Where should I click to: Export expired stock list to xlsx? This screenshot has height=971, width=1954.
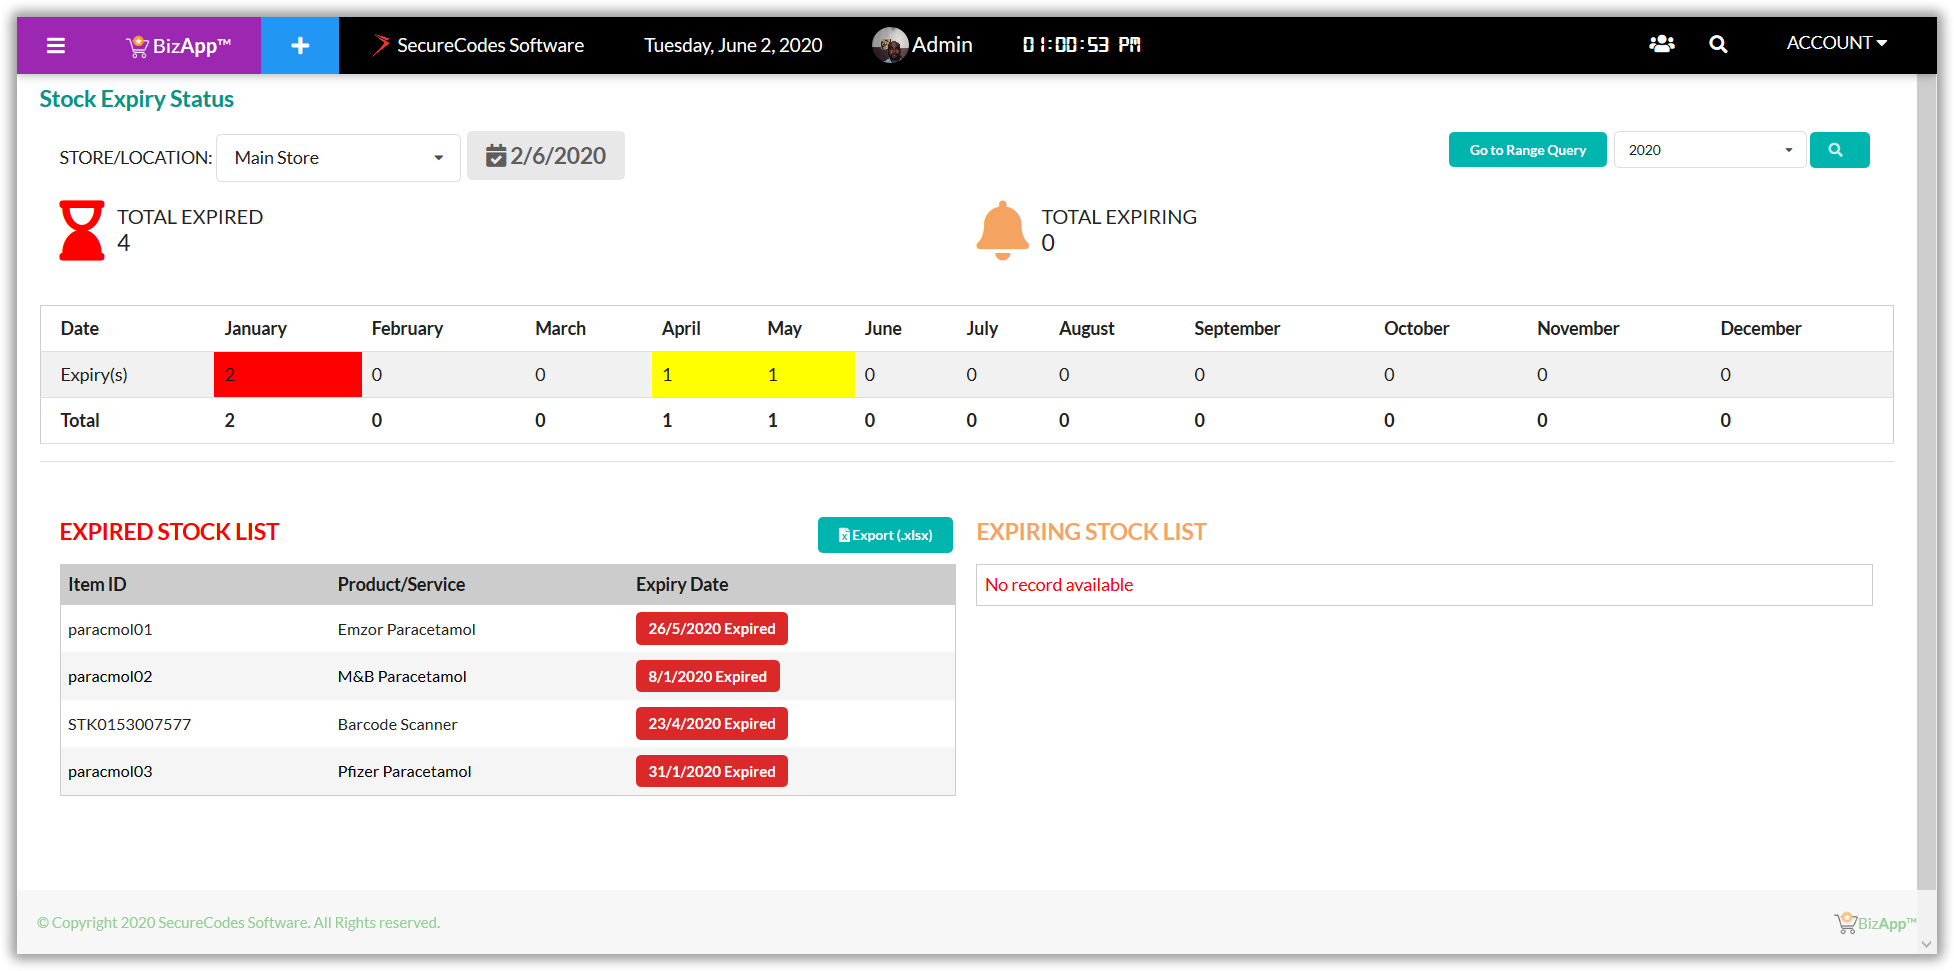(885, 535)
